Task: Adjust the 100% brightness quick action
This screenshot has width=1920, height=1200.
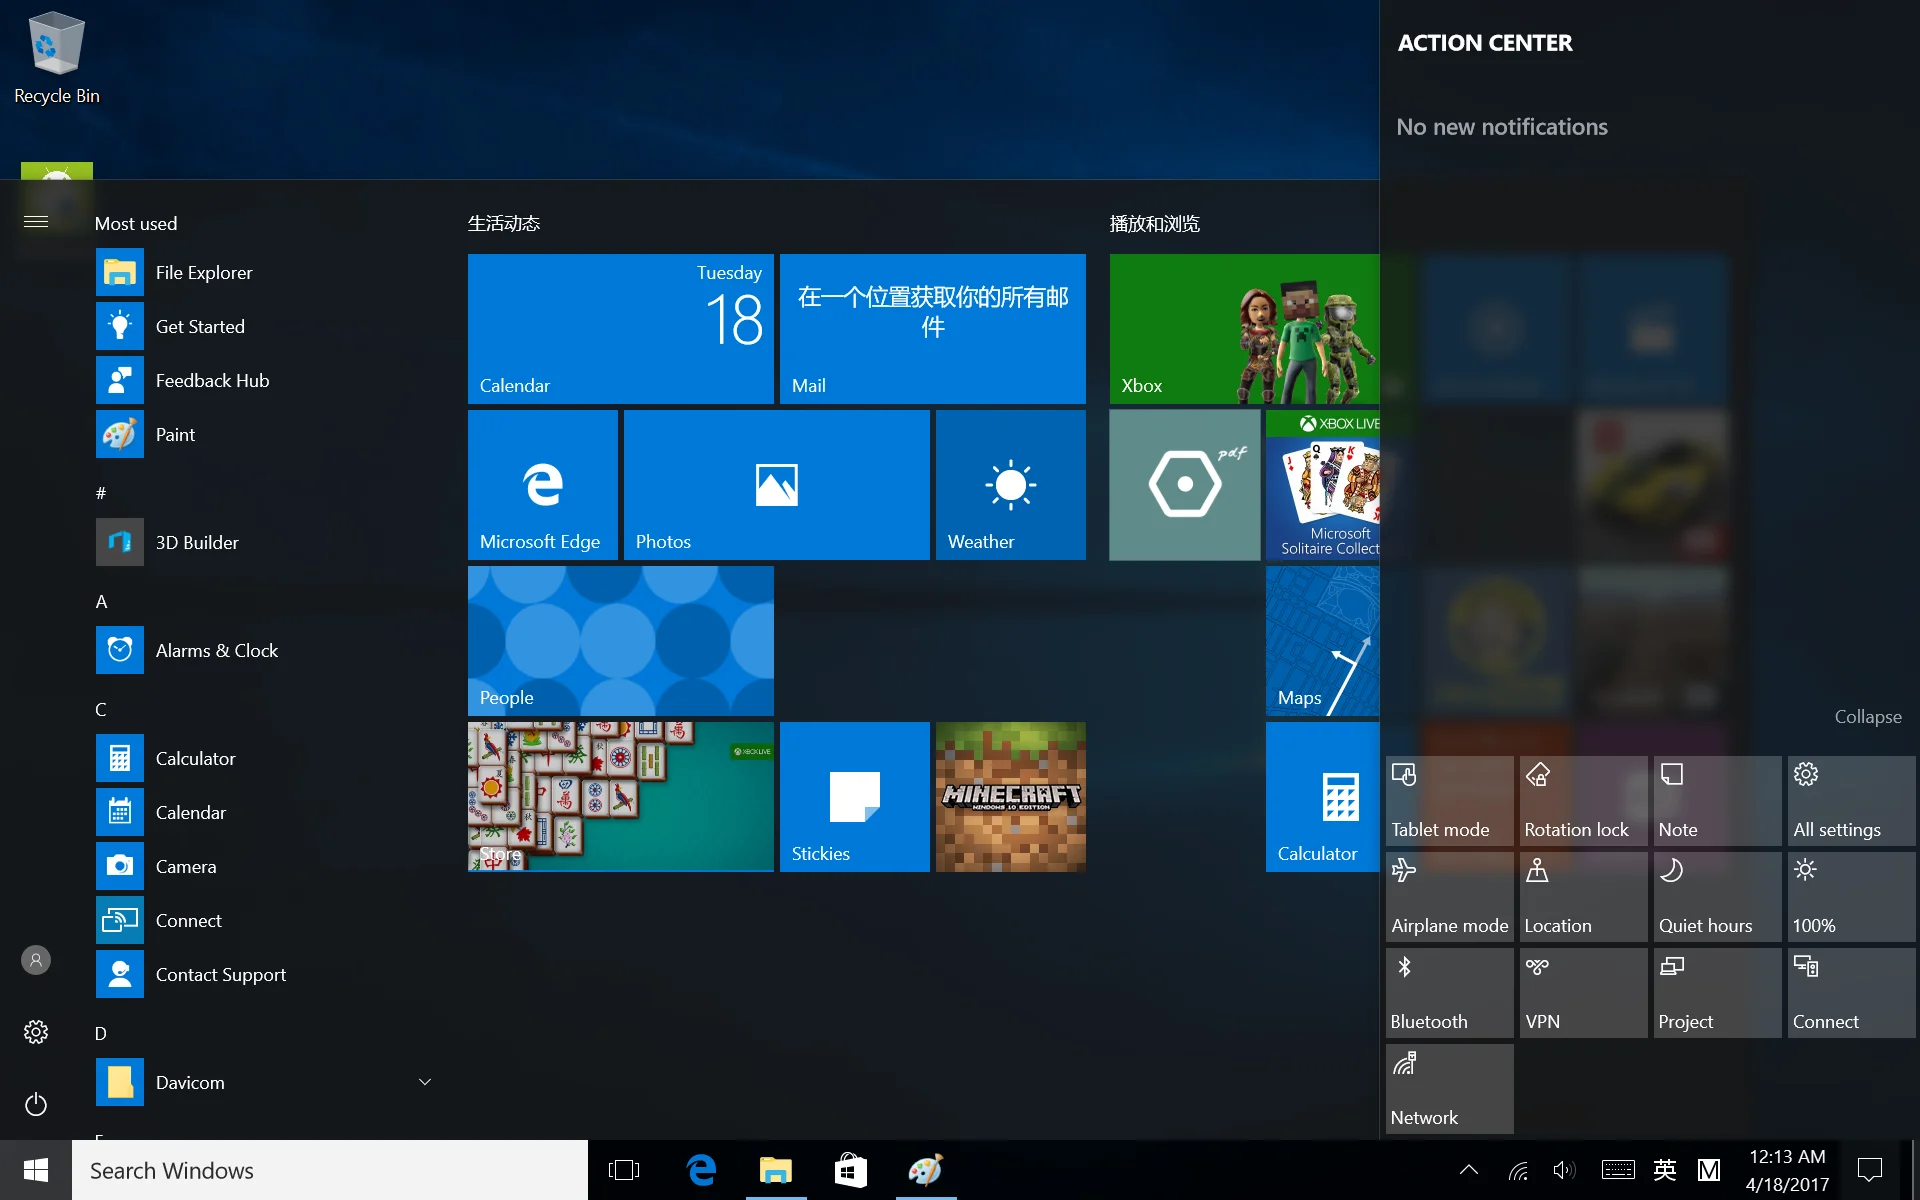Action: 1850,897
